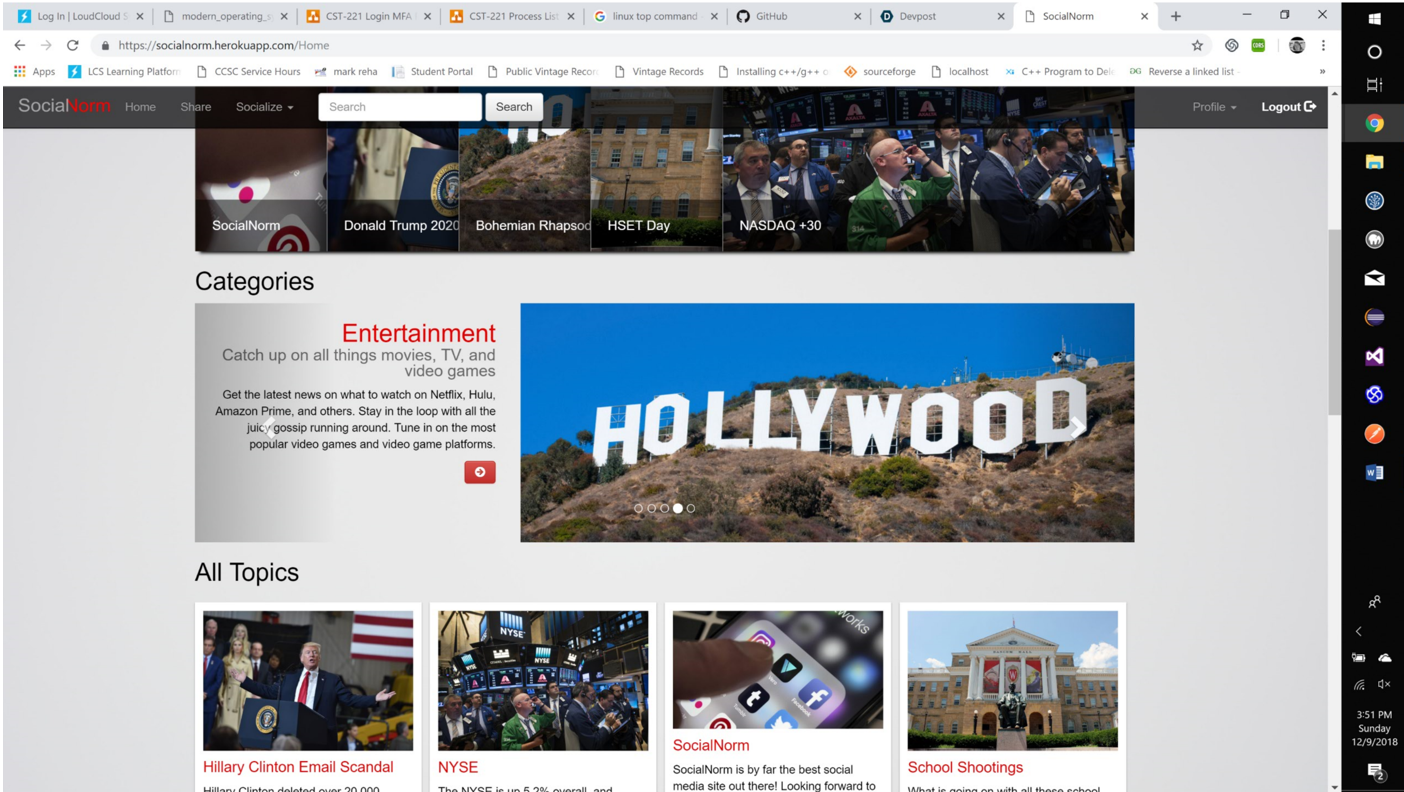Show hidden system tray icons

click(1358, 631)
